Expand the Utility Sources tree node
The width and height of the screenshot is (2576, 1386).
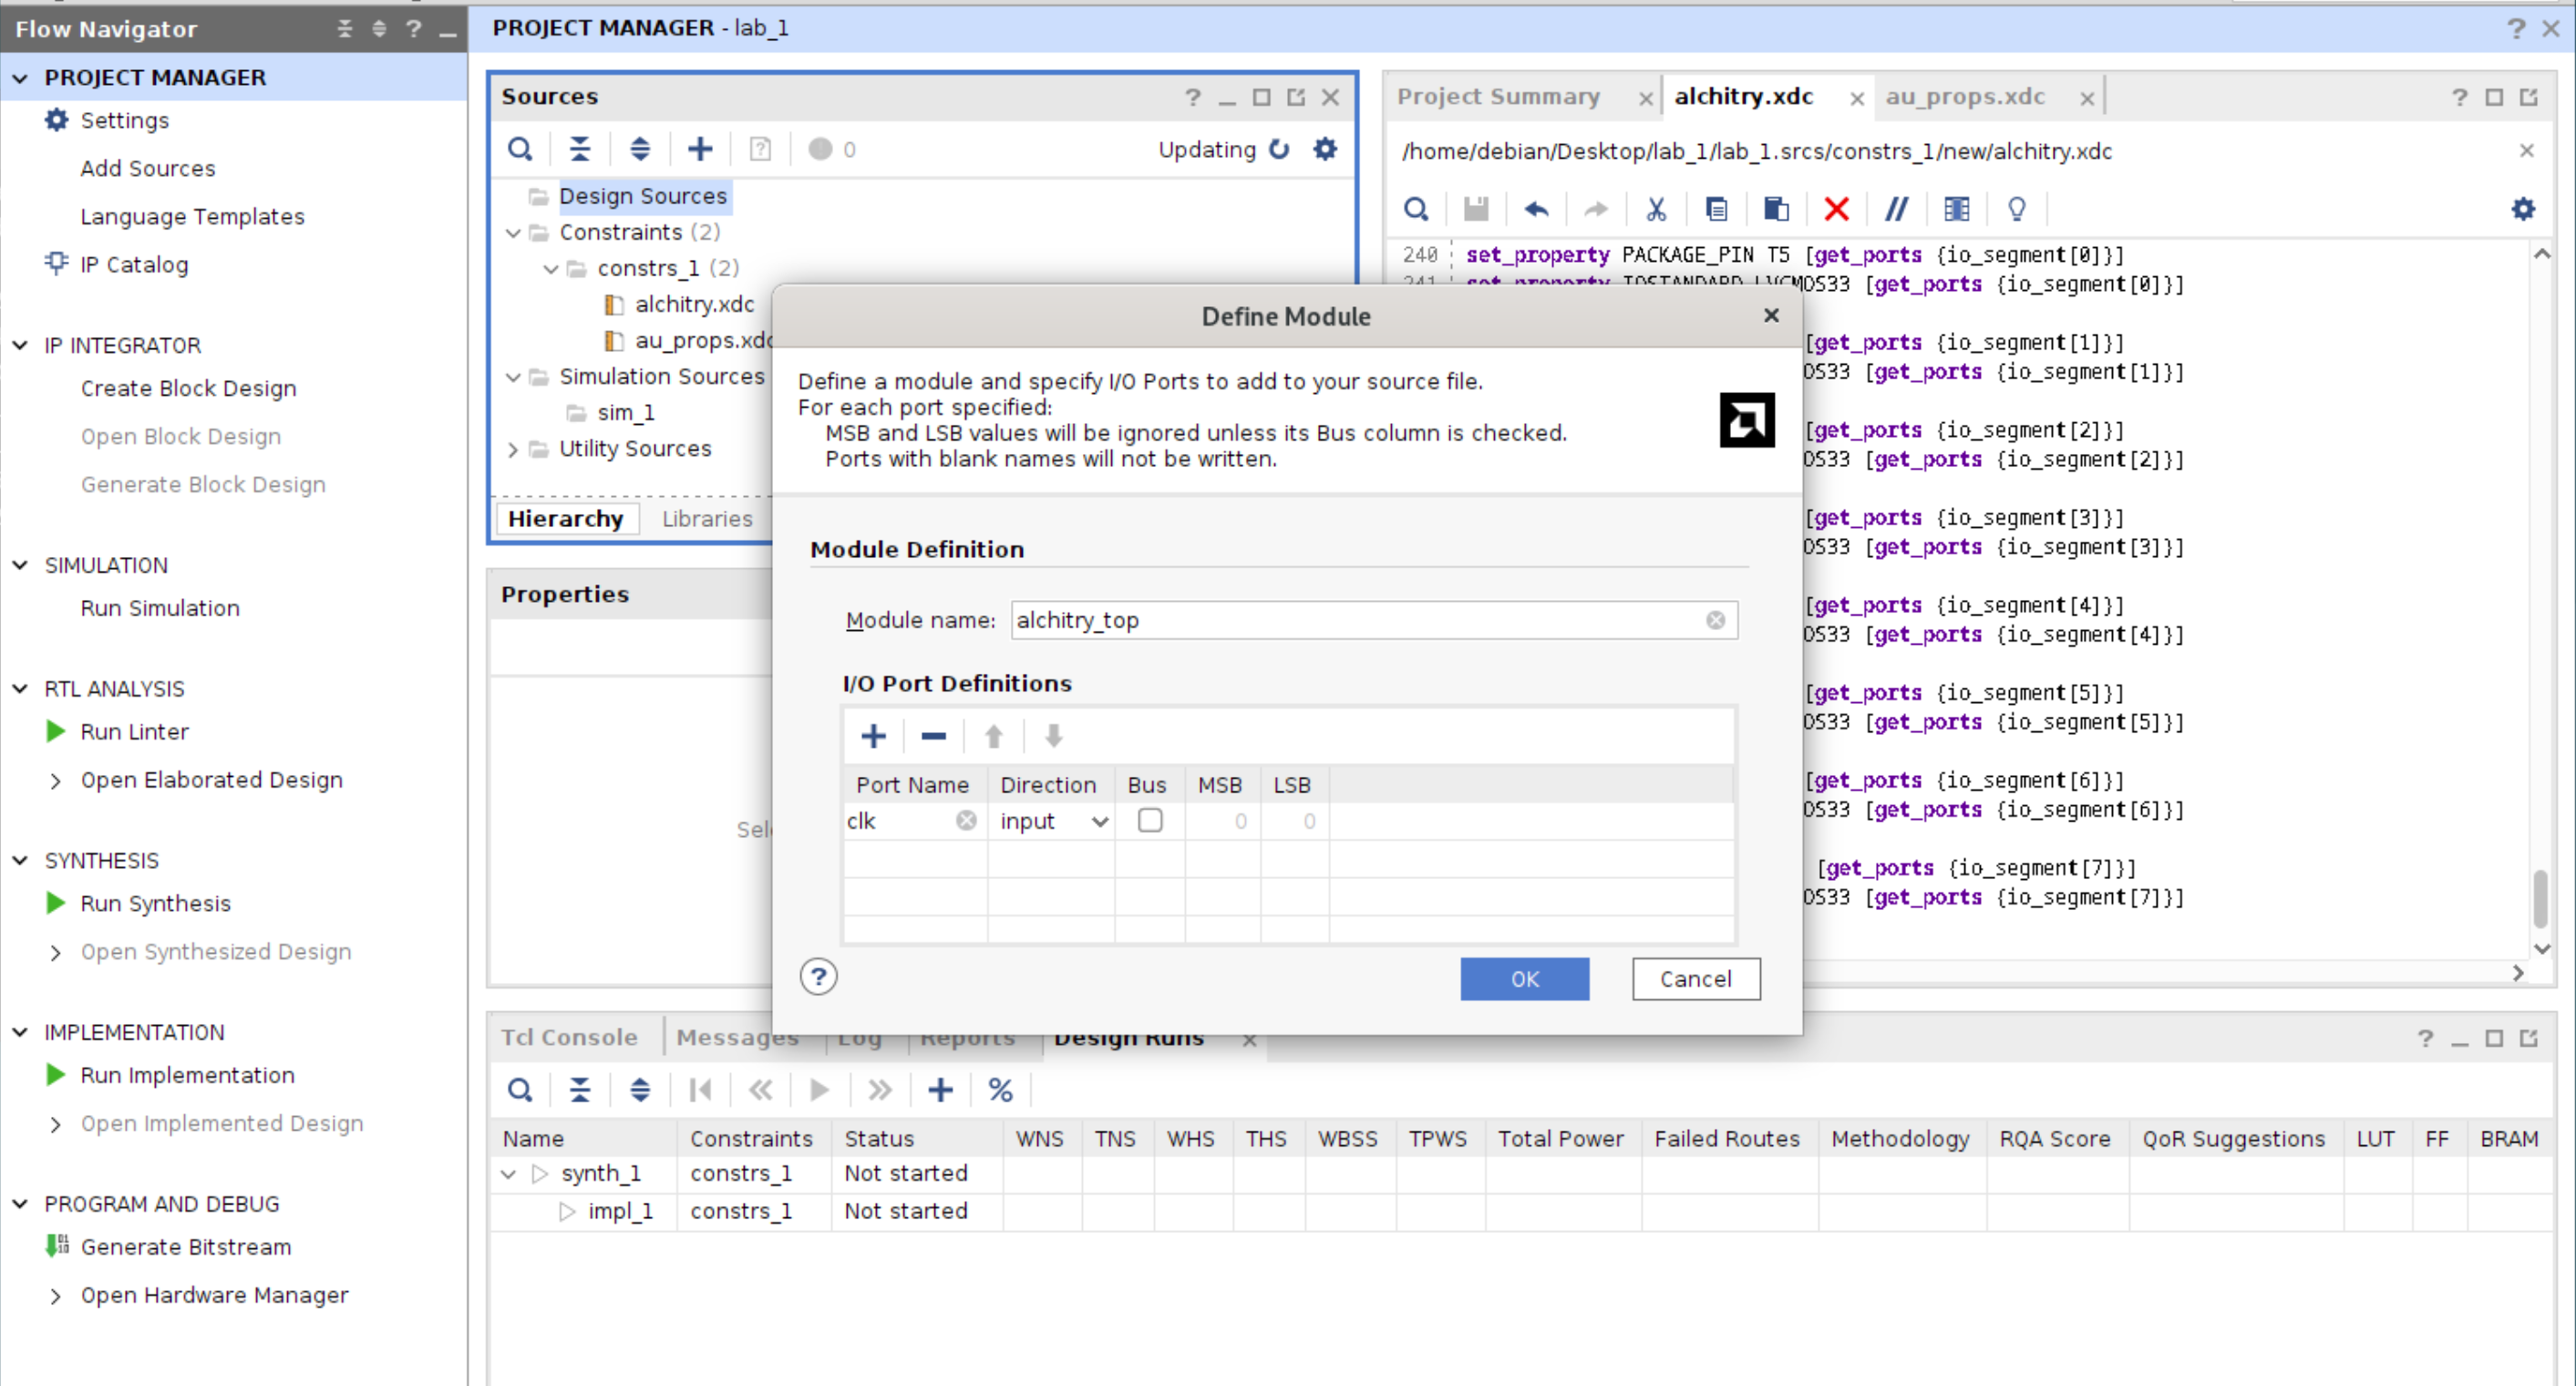pyautogui.click(x=513, y=450)
